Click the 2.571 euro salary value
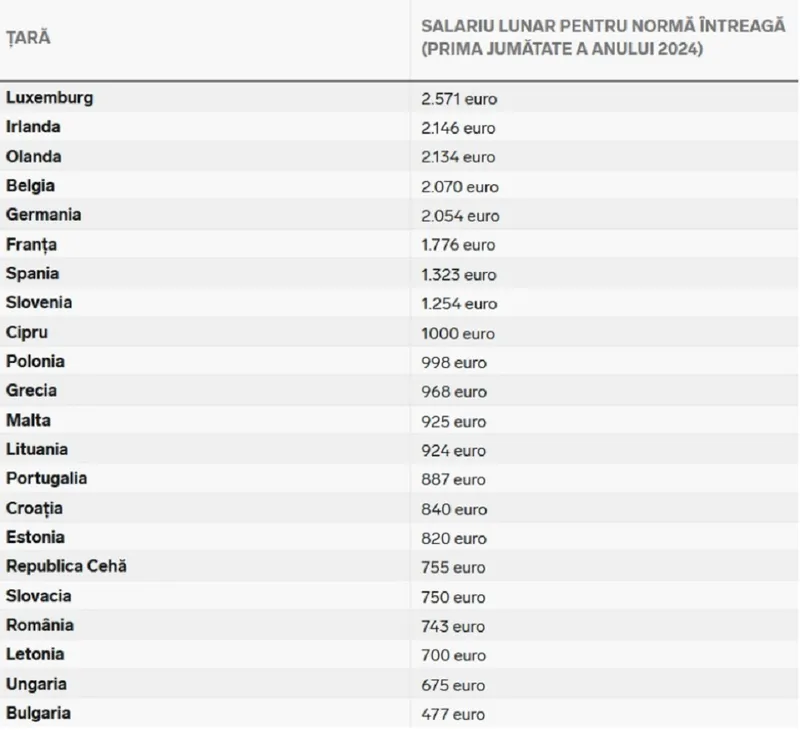Screen dimensions: 800x730 460,99
